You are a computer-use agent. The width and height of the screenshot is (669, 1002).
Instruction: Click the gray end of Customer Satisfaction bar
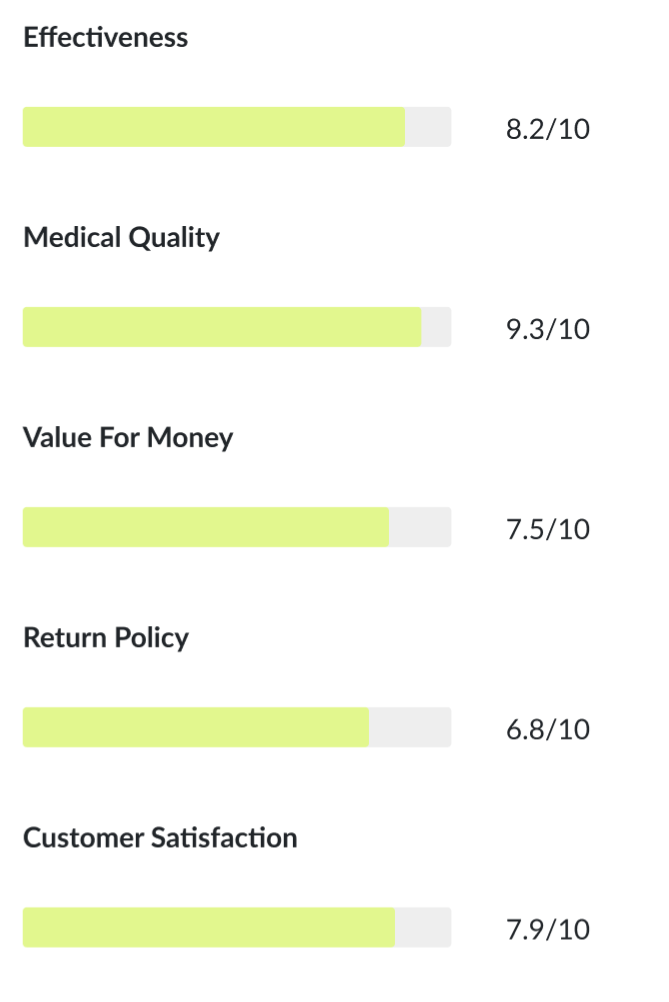423,927
